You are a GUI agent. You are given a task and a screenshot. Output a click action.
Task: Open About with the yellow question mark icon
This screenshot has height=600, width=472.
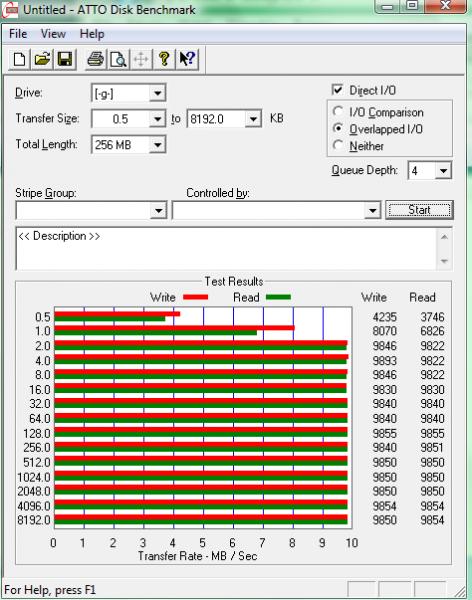[164, 59]
